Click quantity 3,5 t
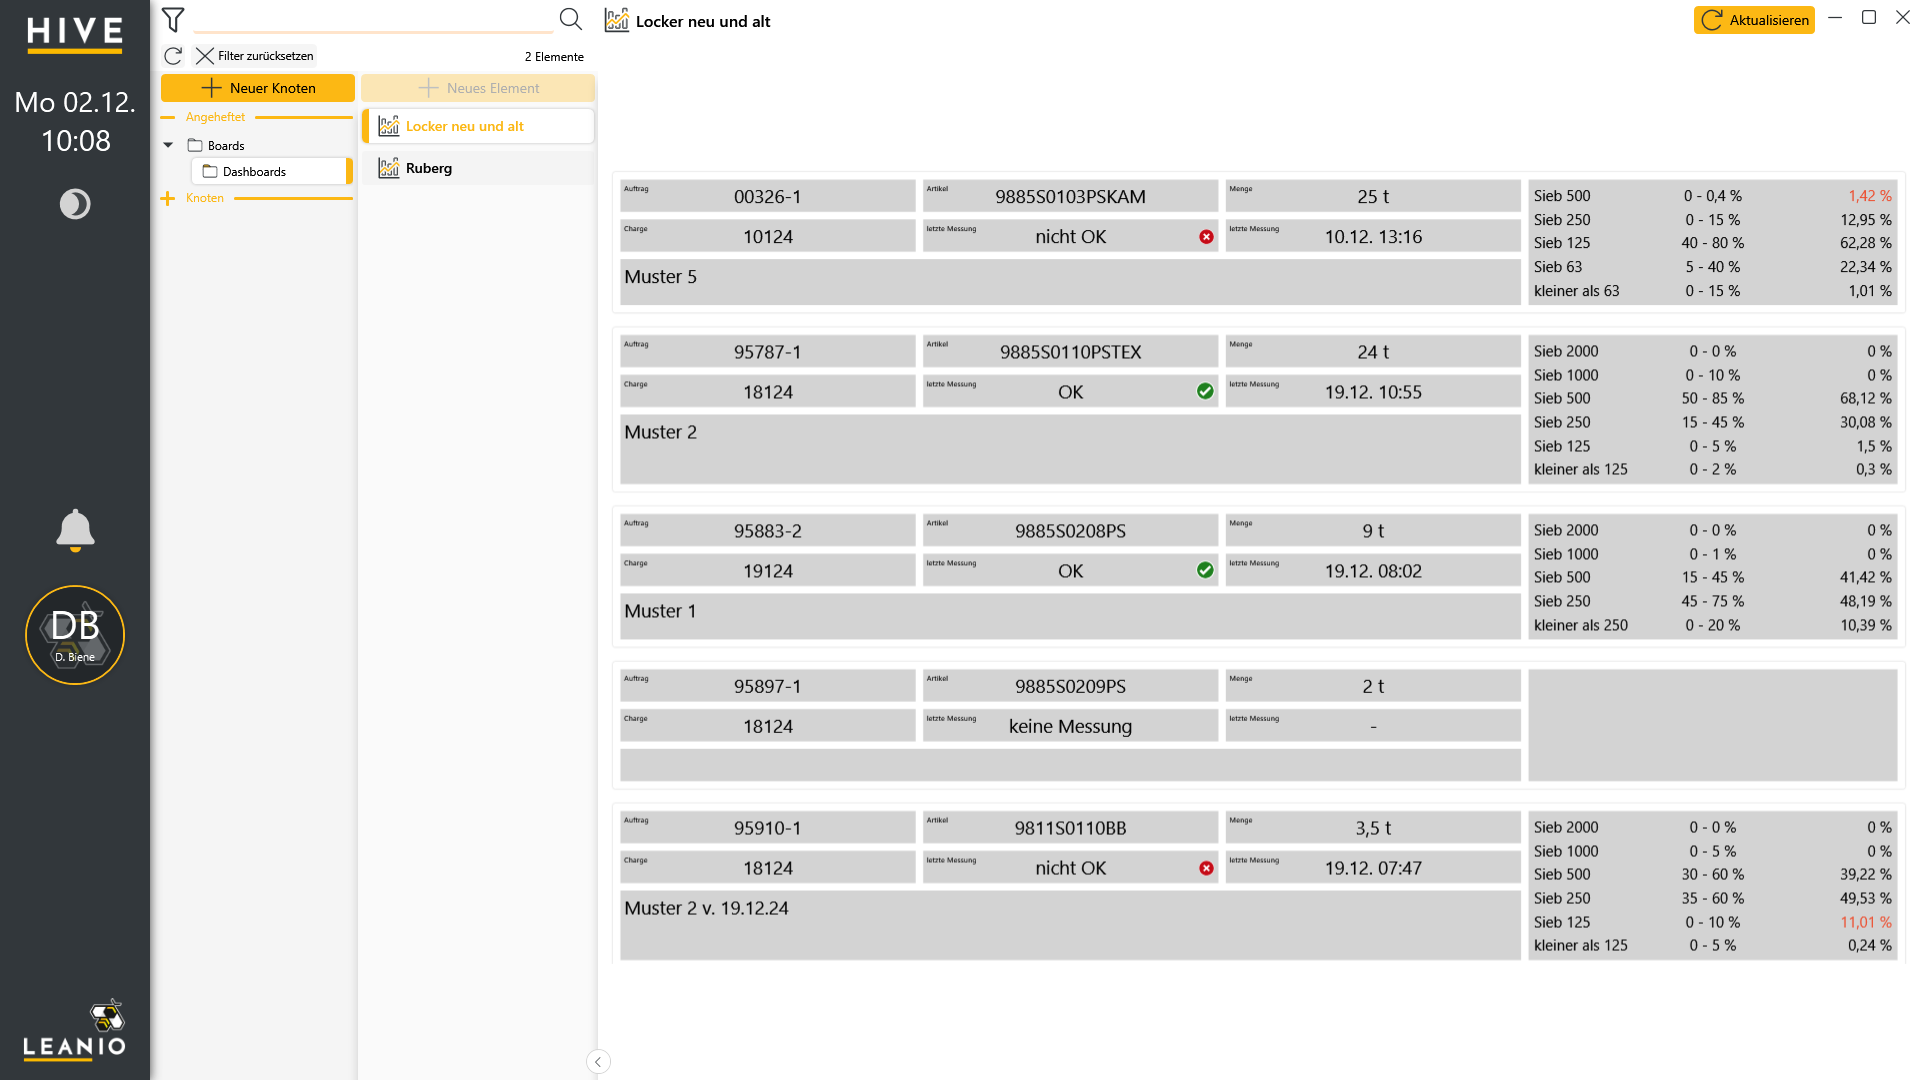Image resolution: width=1920 pixels, height=1080 pixels. pyautogui.click(x=1373, y=828)
